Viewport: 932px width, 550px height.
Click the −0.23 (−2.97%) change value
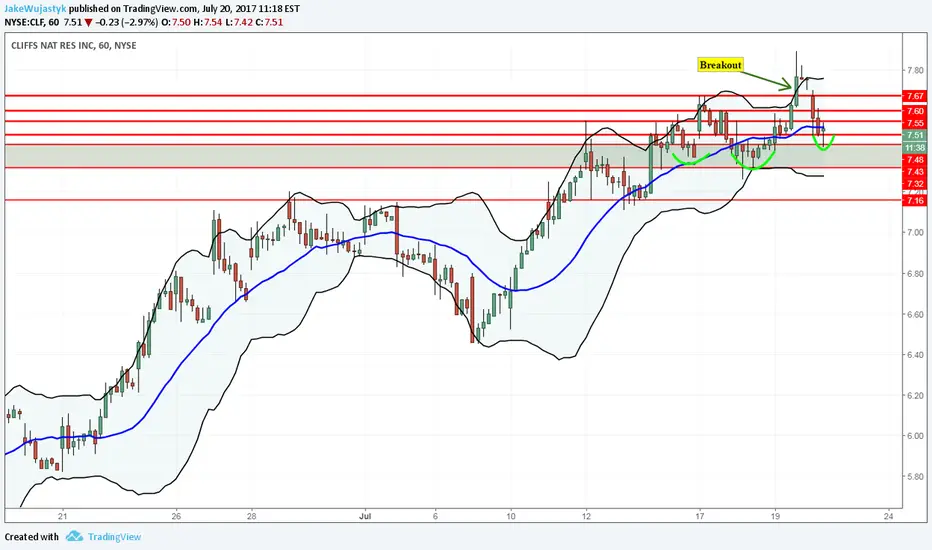click(127, 23)
